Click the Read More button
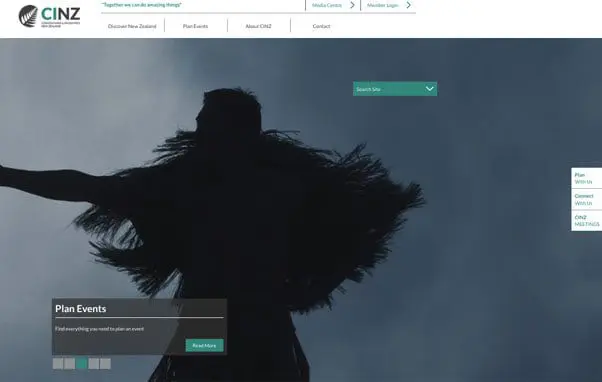 pyautogui.click(x=204, y=346)
